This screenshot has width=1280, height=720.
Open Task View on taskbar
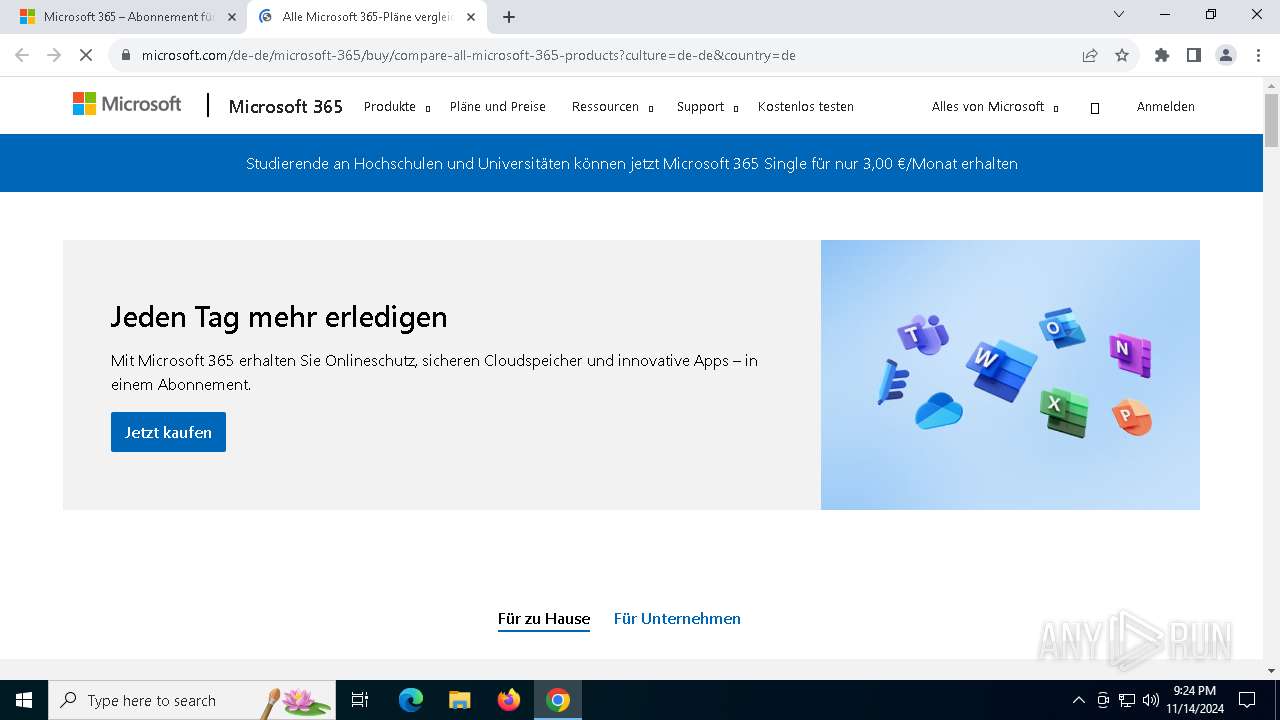360,700
